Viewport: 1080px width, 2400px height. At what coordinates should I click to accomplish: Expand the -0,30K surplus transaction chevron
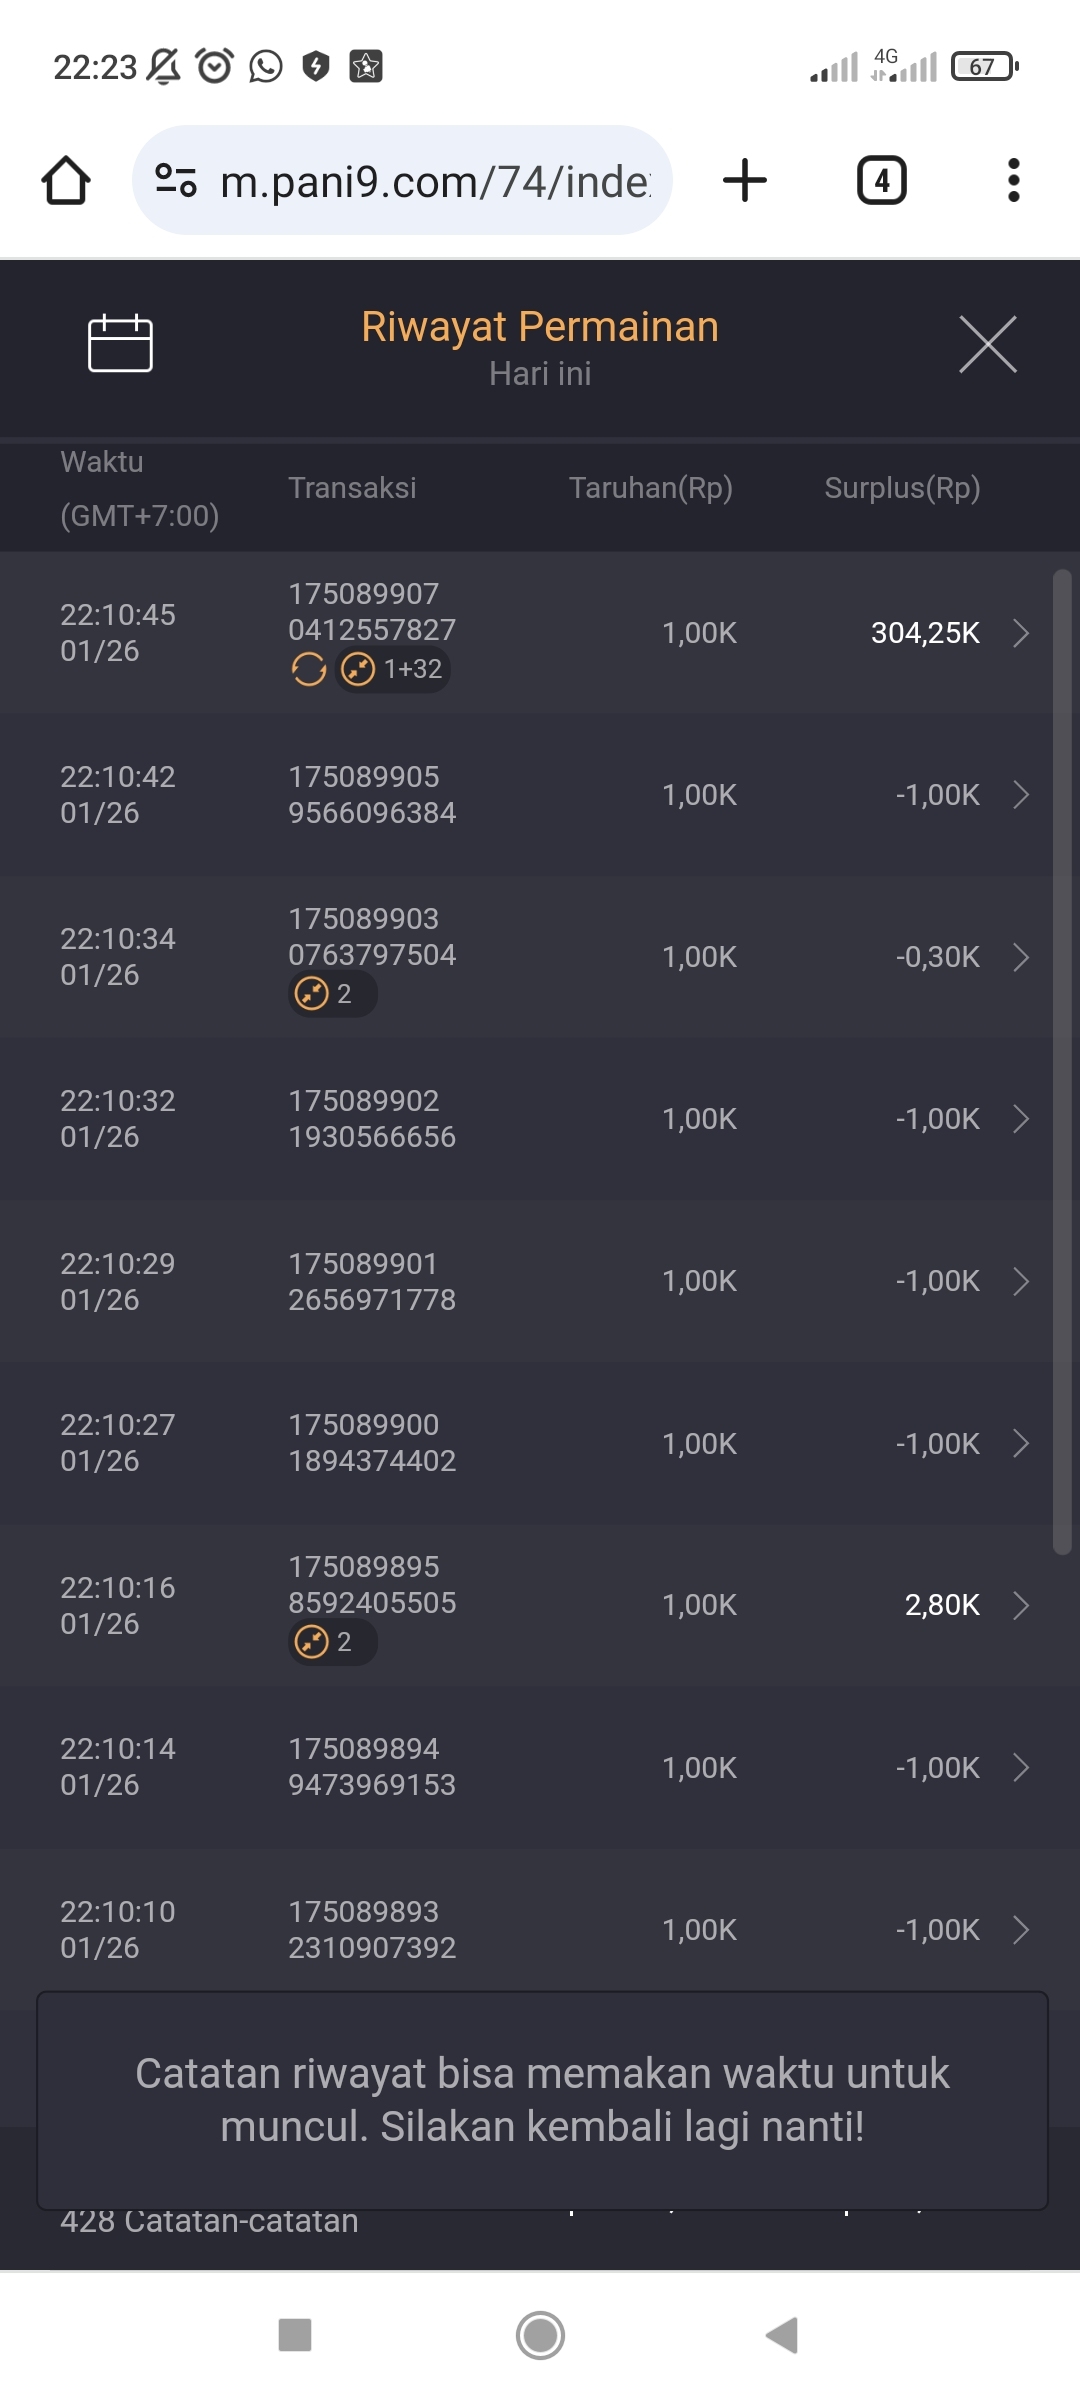1020,957
